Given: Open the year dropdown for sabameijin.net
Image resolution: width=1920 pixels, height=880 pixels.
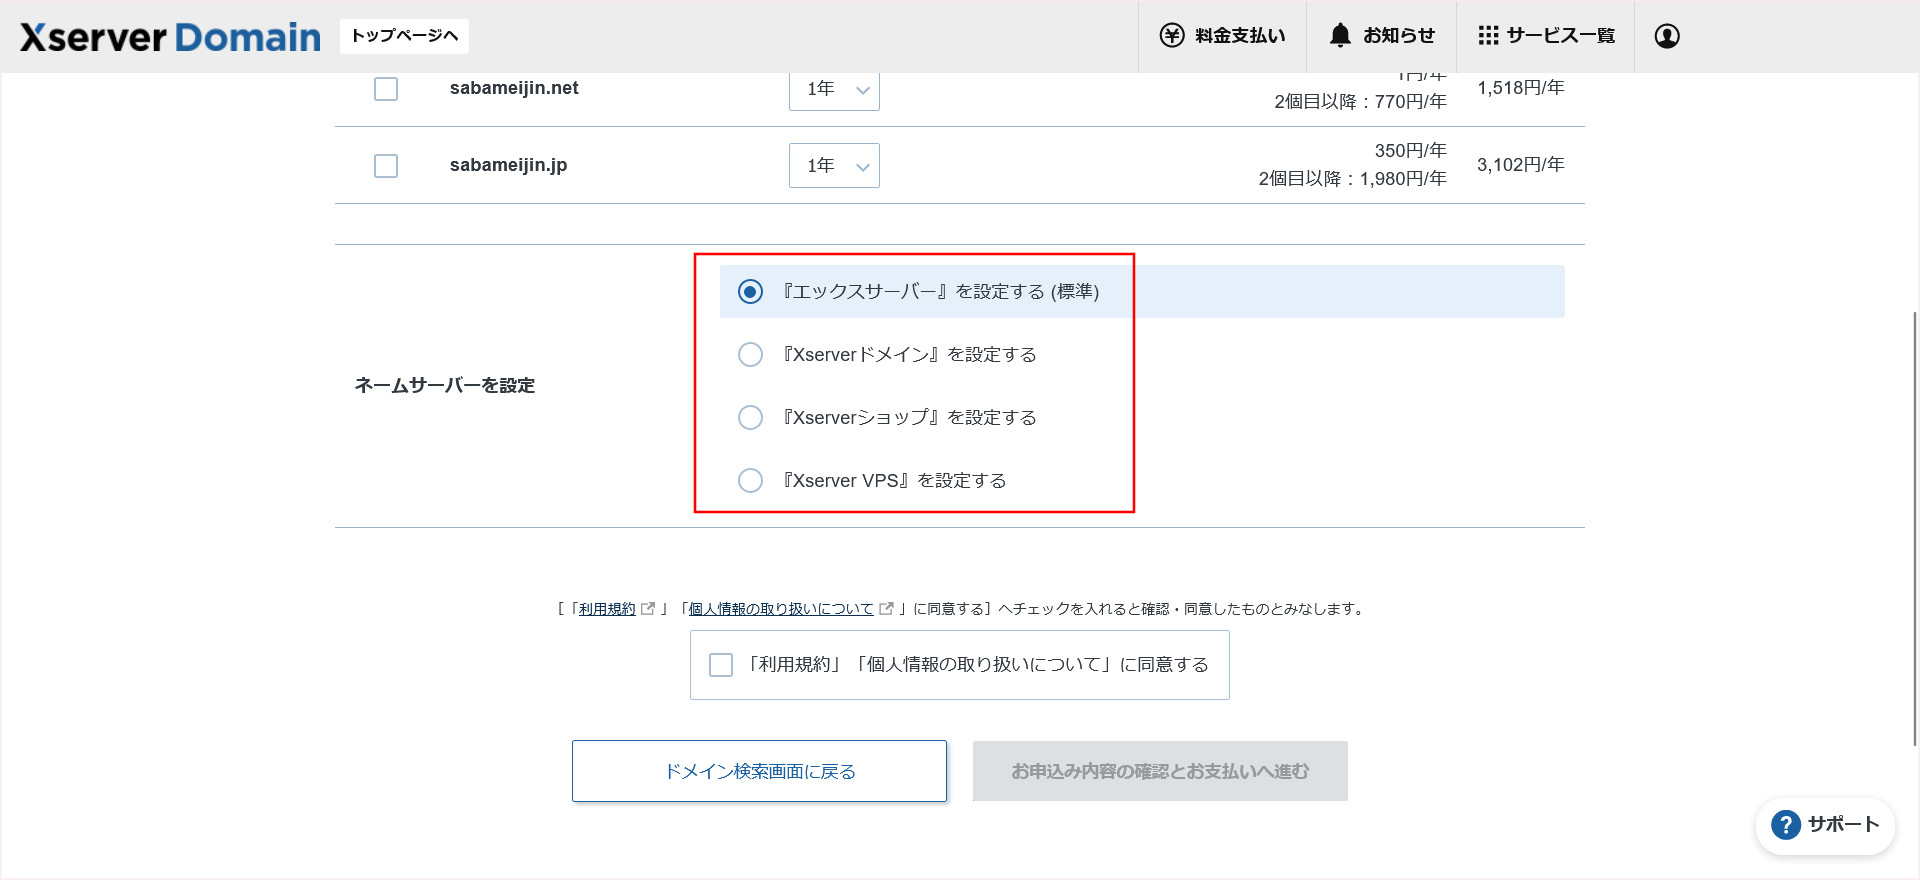Looking at the screenshot, I should [834, 90].
